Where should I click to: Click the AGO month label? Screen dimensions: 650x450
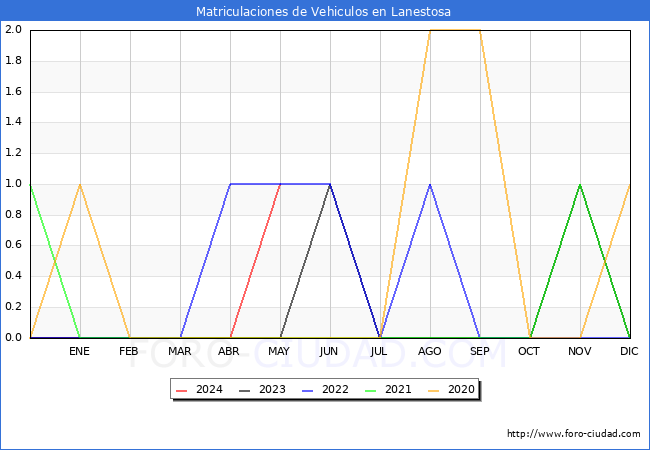[429, 351]
